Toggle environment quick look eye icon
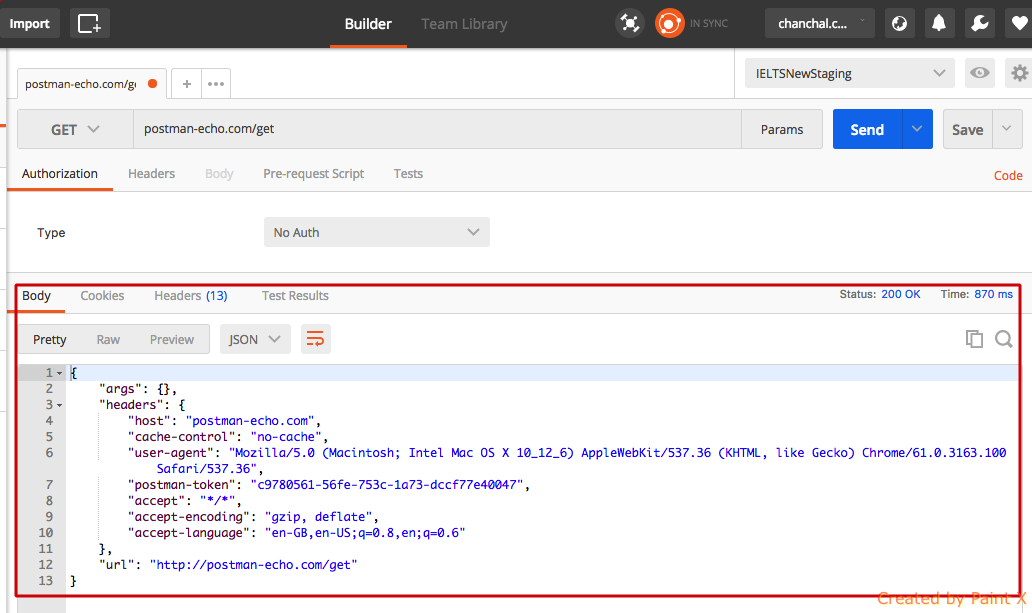 [x=980, y=73]
